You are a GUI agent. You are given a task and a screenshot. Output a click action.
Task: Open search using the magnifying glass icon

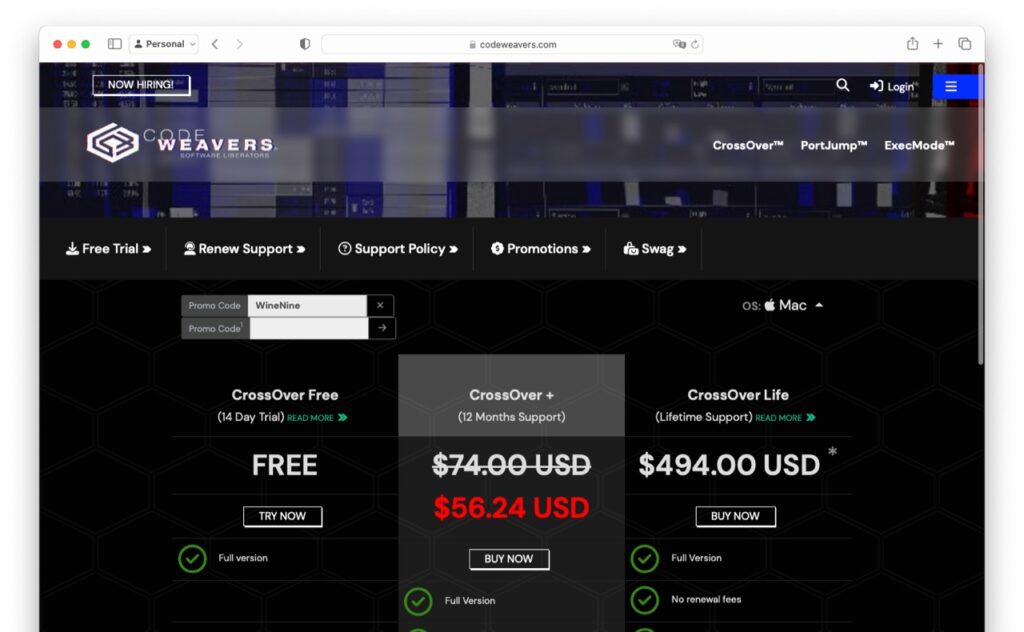click(843, 86)
